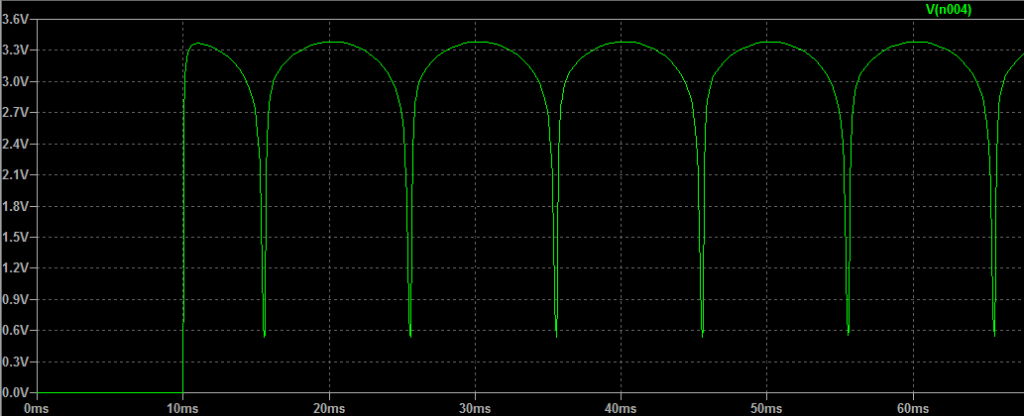This screenshot has height=416, width=1024.
Task: Select the 1.5V axis label
Action: coord(15,237)
